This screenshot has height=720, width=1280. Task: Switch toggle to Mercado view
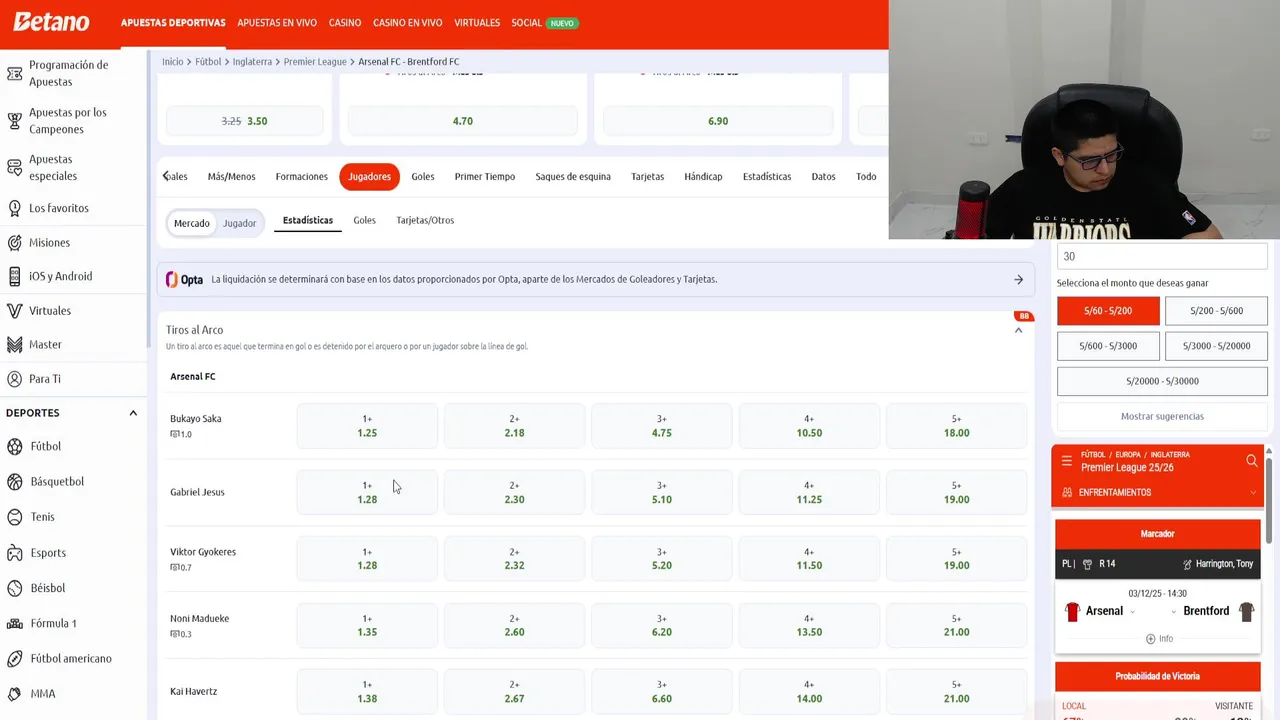pyautogui.click(x=192, y=223)
